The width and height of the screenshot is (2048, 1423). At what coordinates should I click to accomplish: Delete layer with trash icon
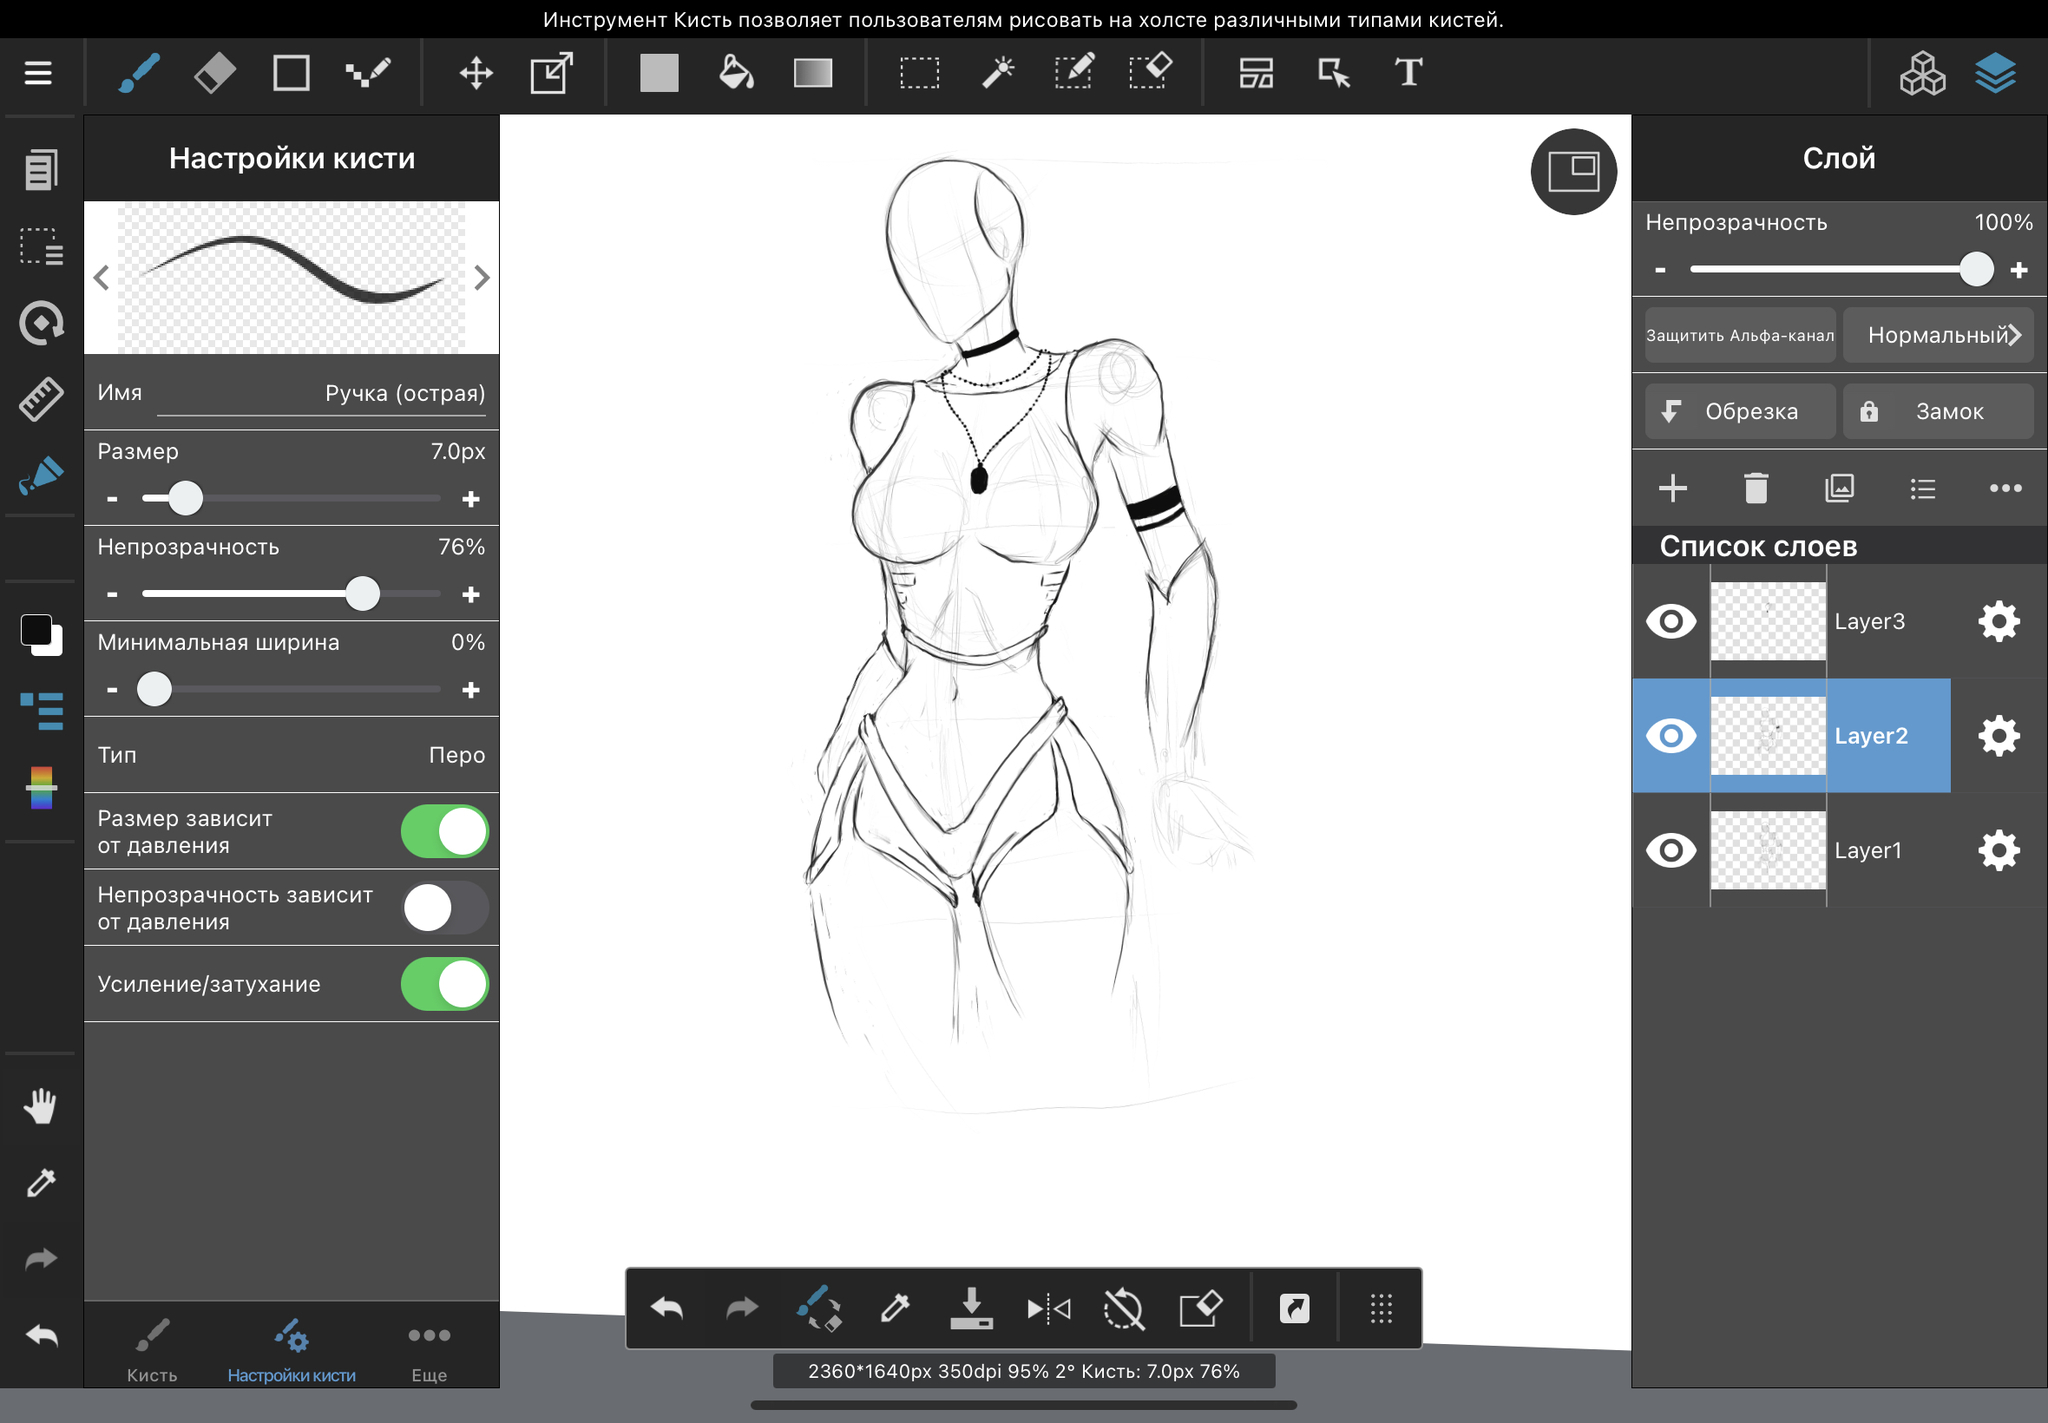tap(1756, 488)
